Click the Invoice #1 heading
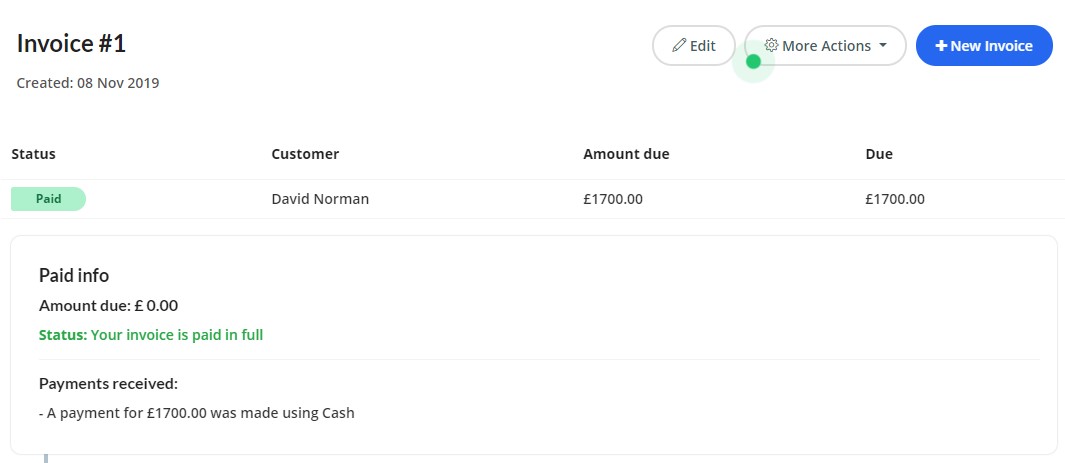 71,44
